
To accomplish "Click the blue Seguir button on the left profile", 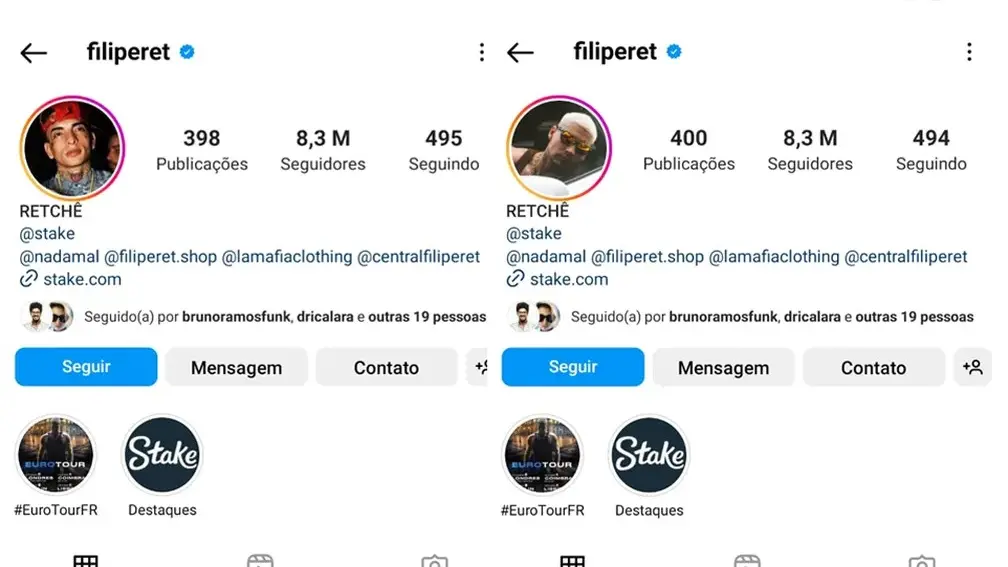I will pos(86,367).
